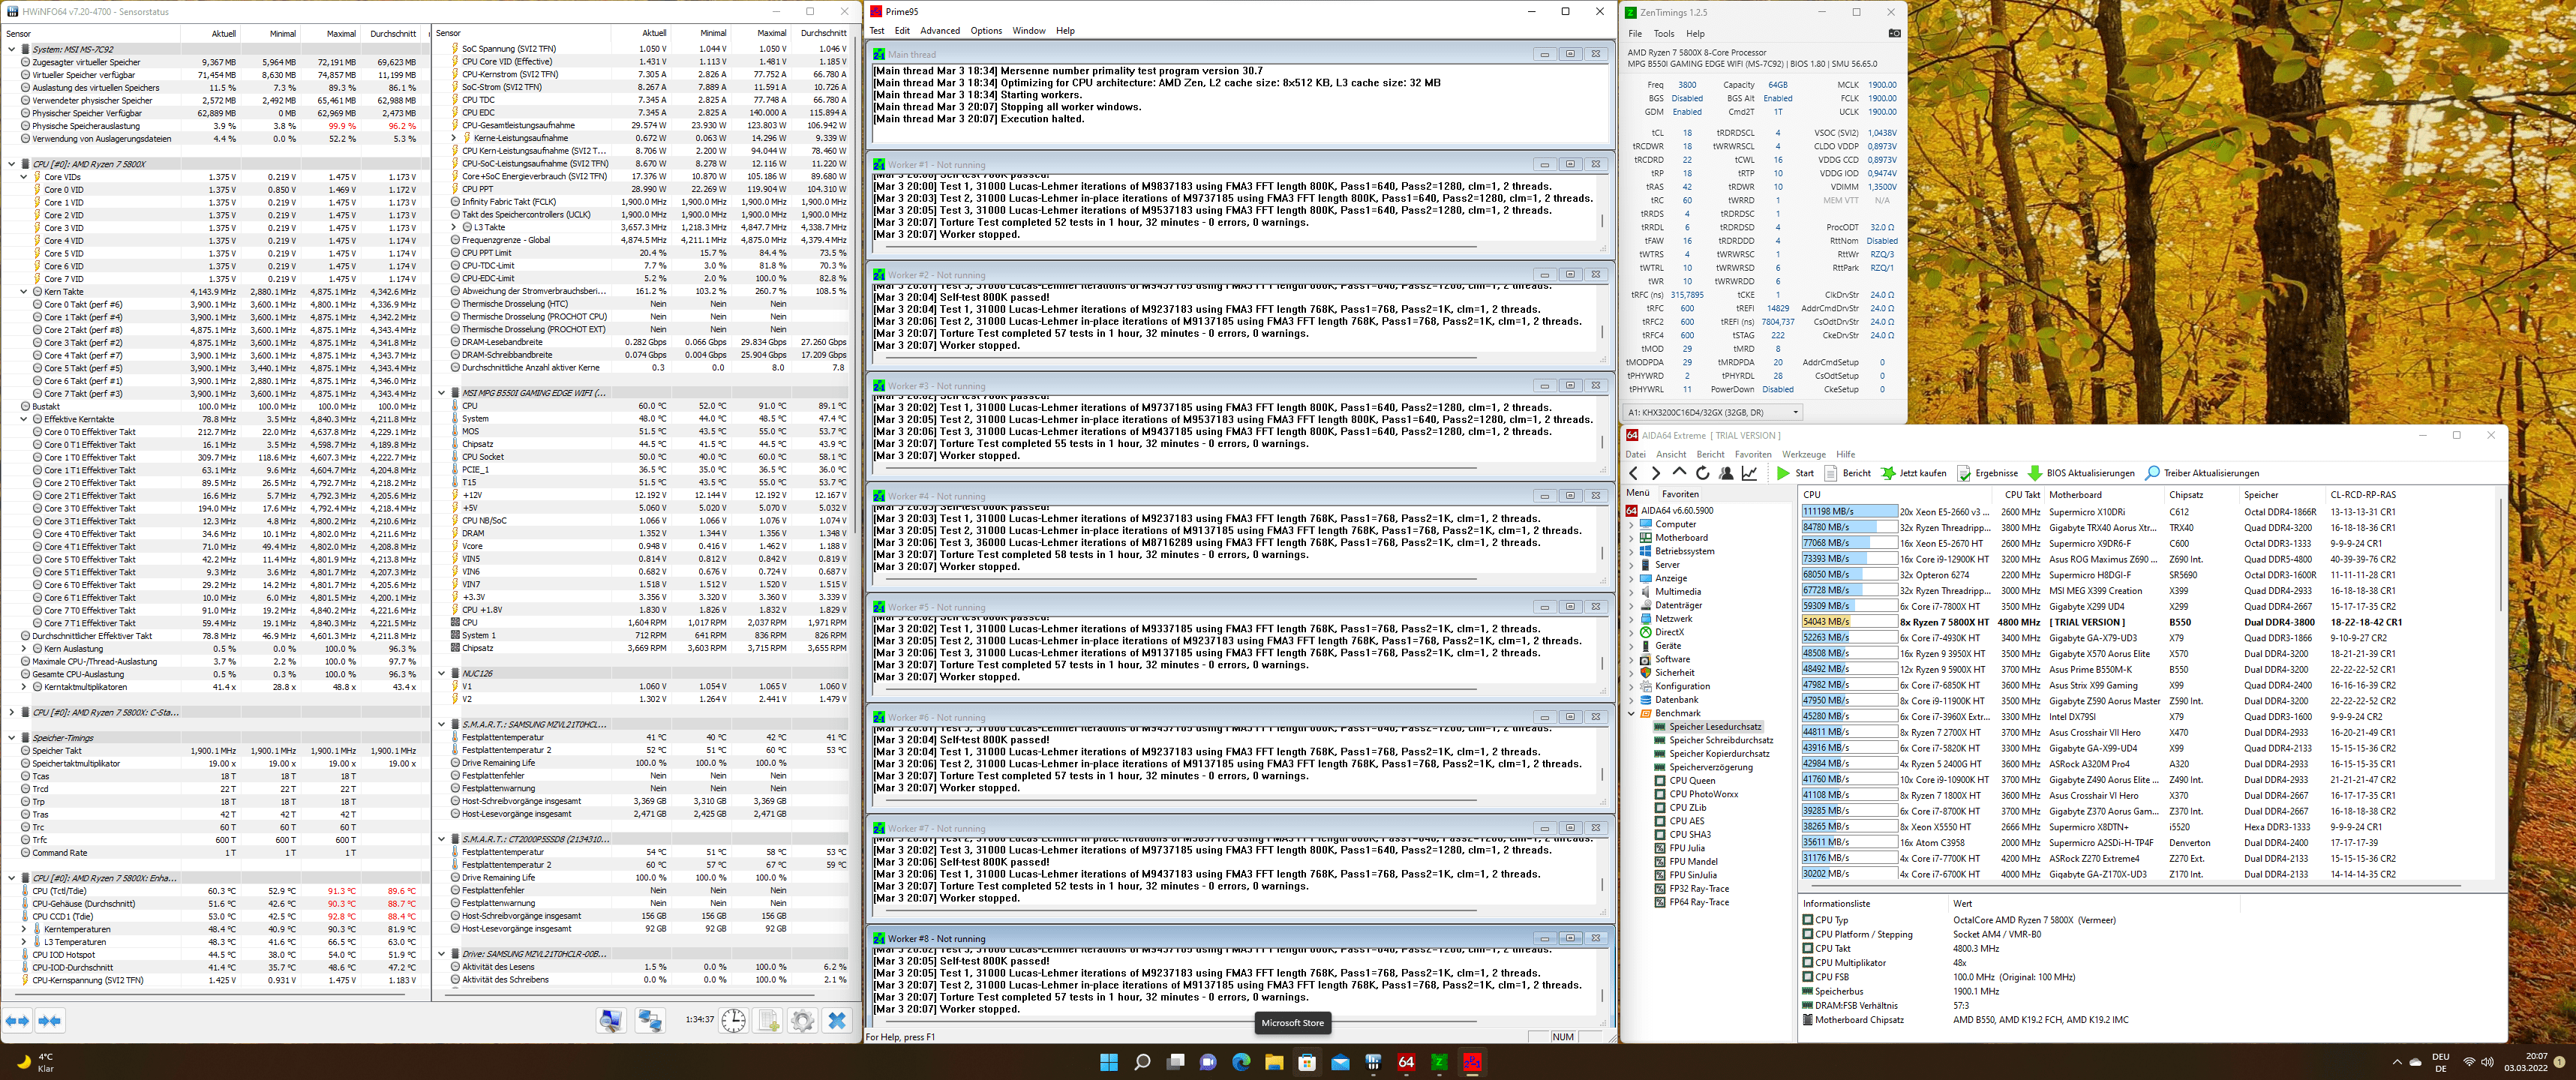Click AIDA64 back arrow toolbar icon
Viewport: 2576px width, 1080px height.
(x=1634, y=473)
